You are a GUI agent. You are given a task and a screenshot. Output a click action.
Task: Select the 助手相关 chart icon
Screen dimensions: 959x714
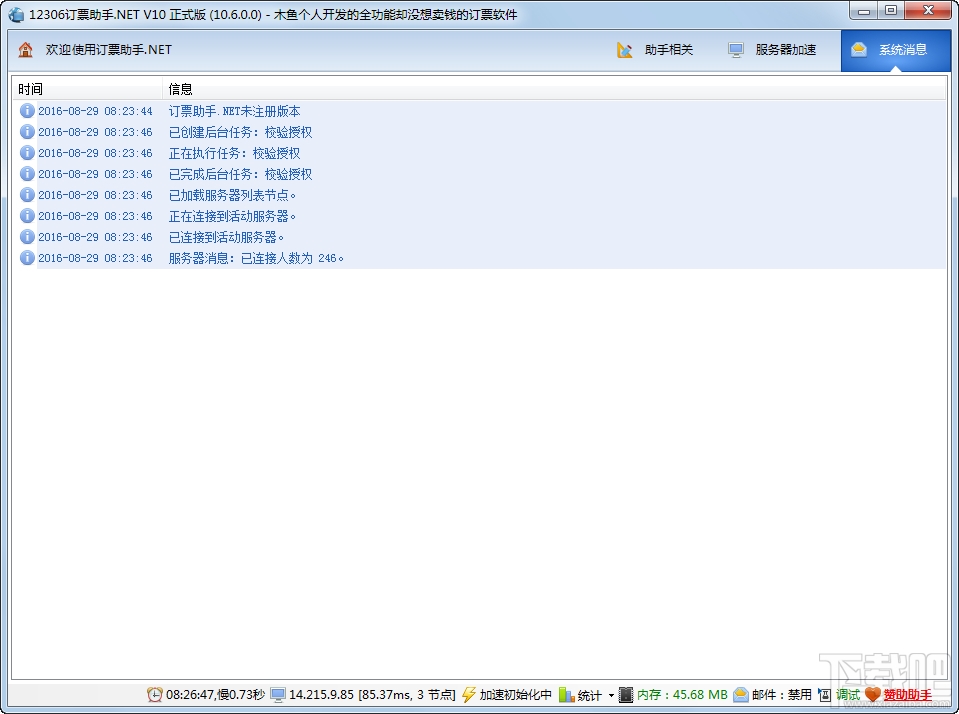(623, 49)
